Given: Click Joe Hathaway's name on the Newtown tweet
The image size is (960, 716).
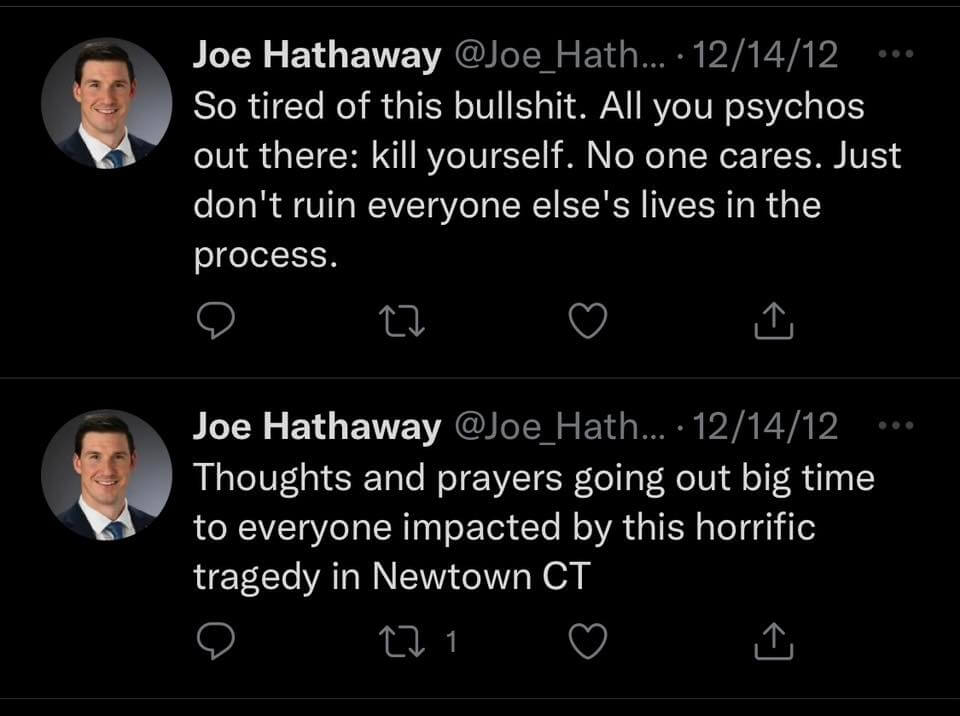Looking at the screenshot, I should tap(316, 427).
